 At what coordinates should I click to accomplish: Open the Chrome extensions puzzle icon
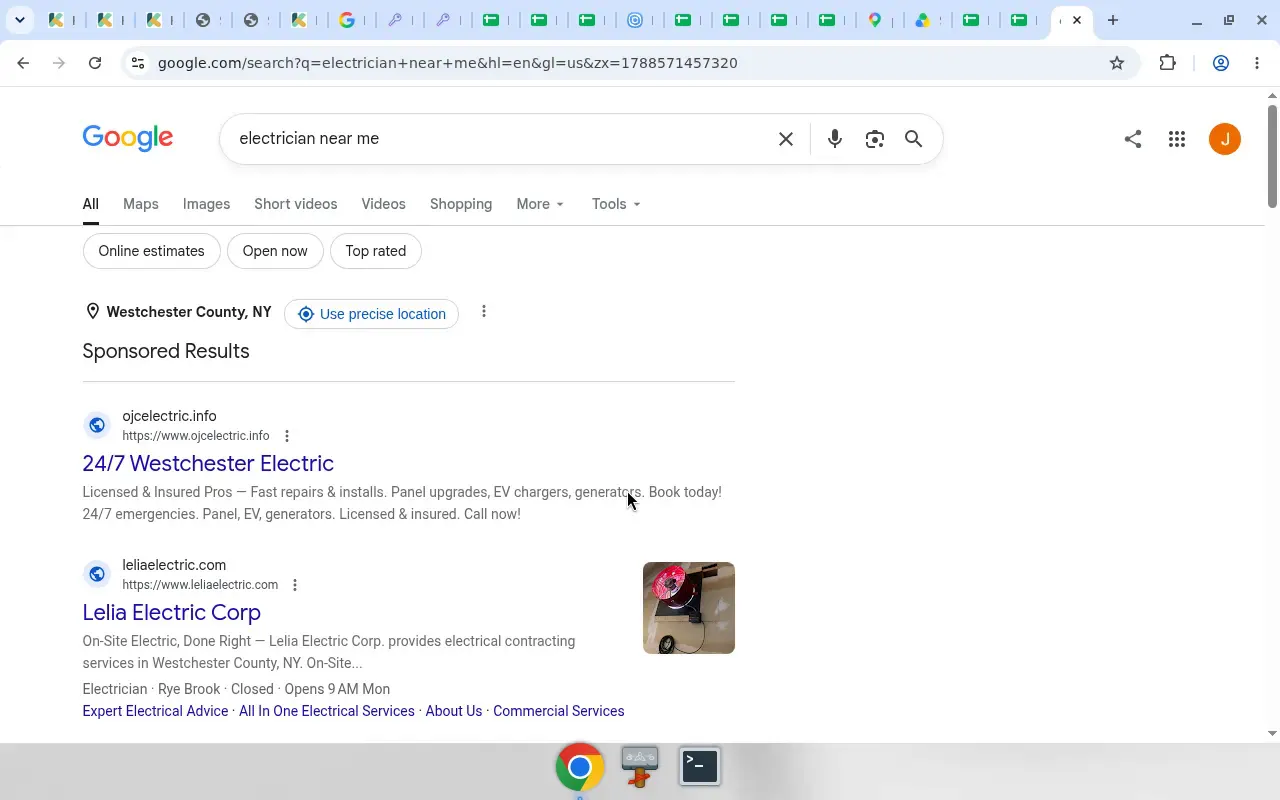tap(1168, 63)
